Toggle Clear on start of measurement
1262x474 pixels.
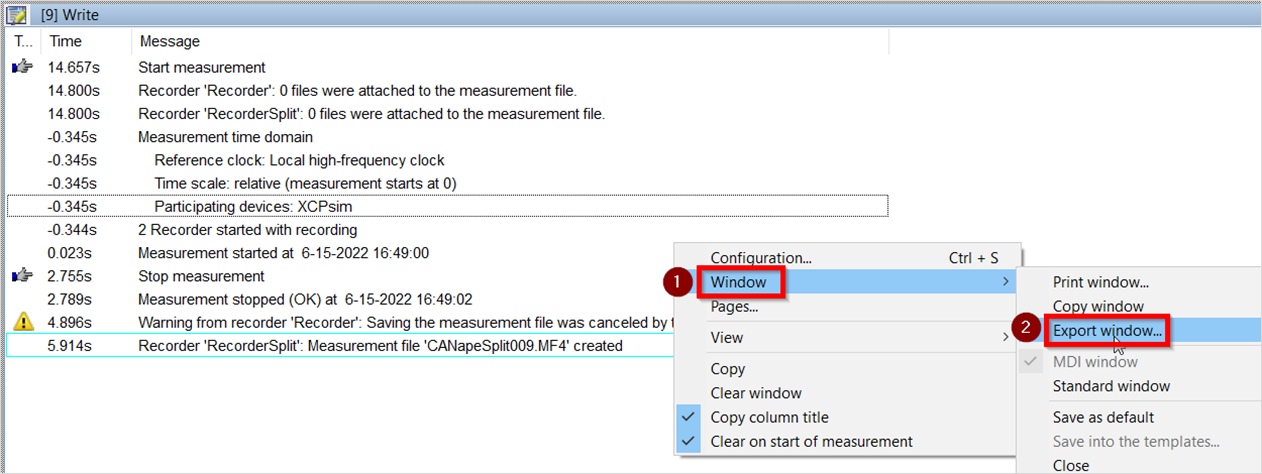(x=689, y=441)
